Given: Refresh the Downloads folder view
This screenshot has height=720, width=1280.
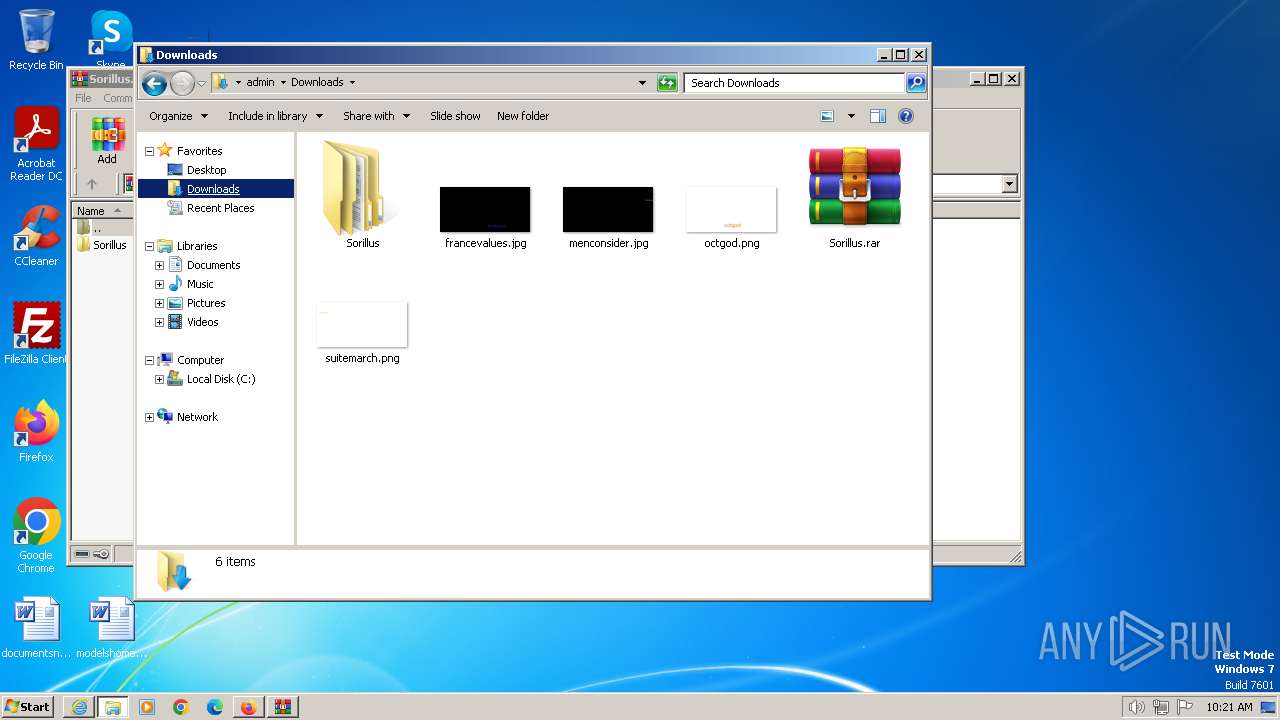Looking at the screenshot, I should tap(667, 83).
